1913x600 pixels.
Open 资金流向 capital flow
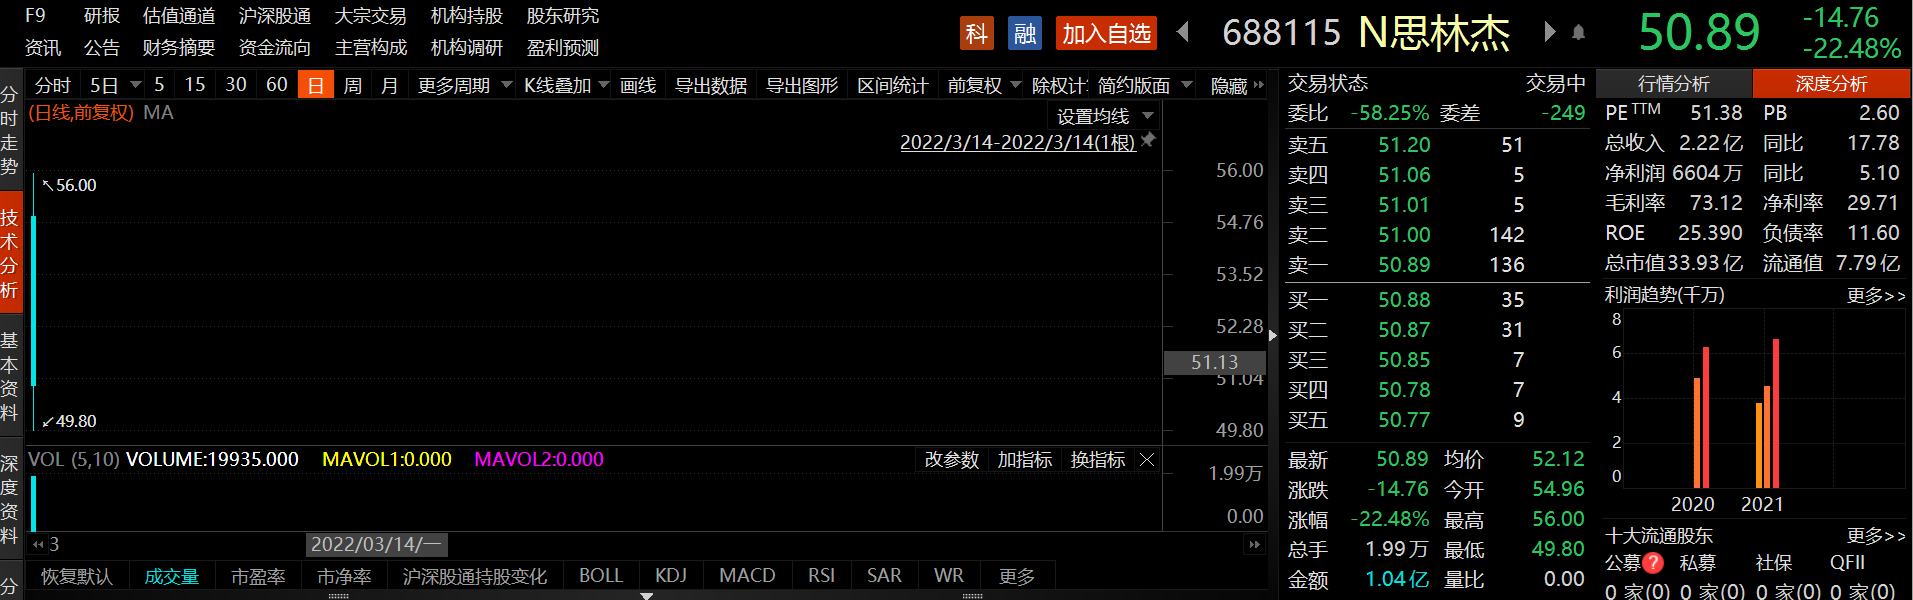[x=275, y=47]
